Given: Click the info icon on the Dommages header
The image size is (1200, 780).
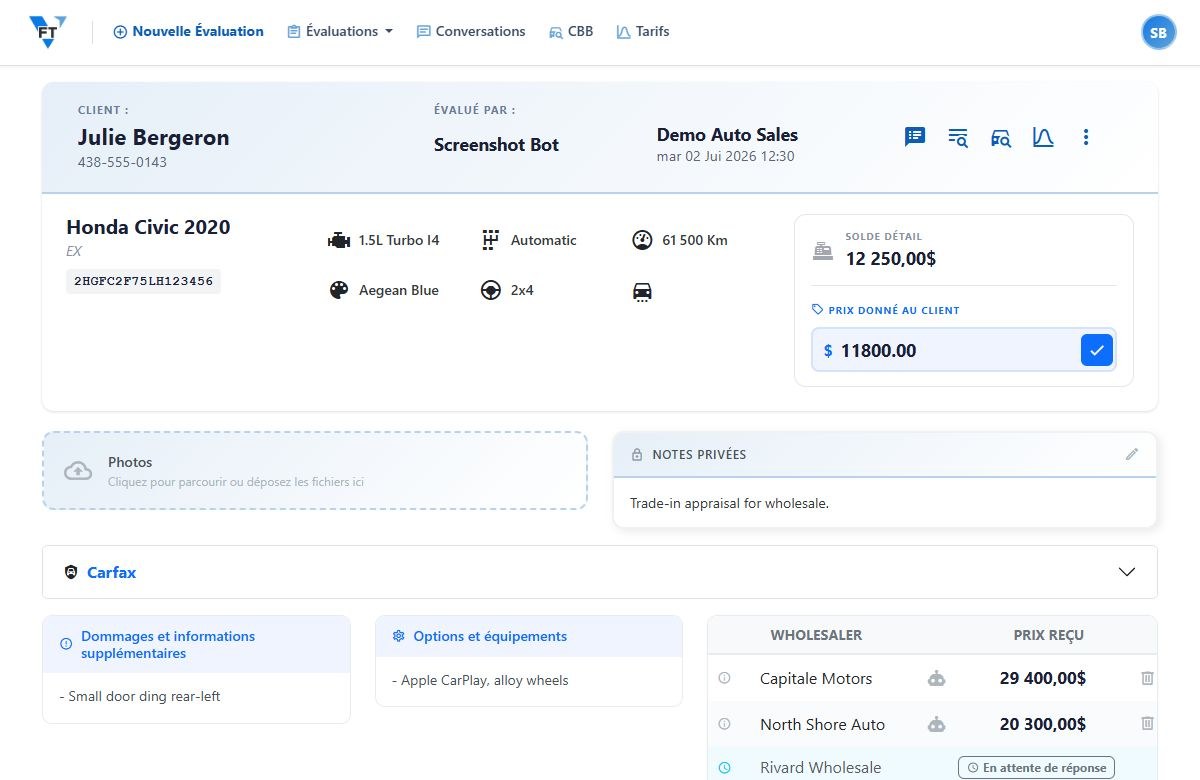Looking at the screenshot, I should (66, 644).
